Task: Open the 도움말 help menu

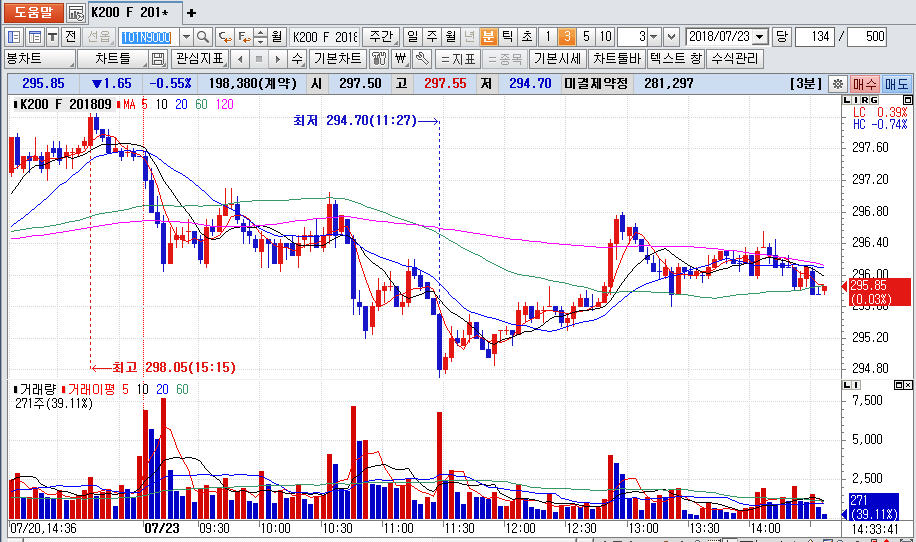Action: click(x=33, y=12)
